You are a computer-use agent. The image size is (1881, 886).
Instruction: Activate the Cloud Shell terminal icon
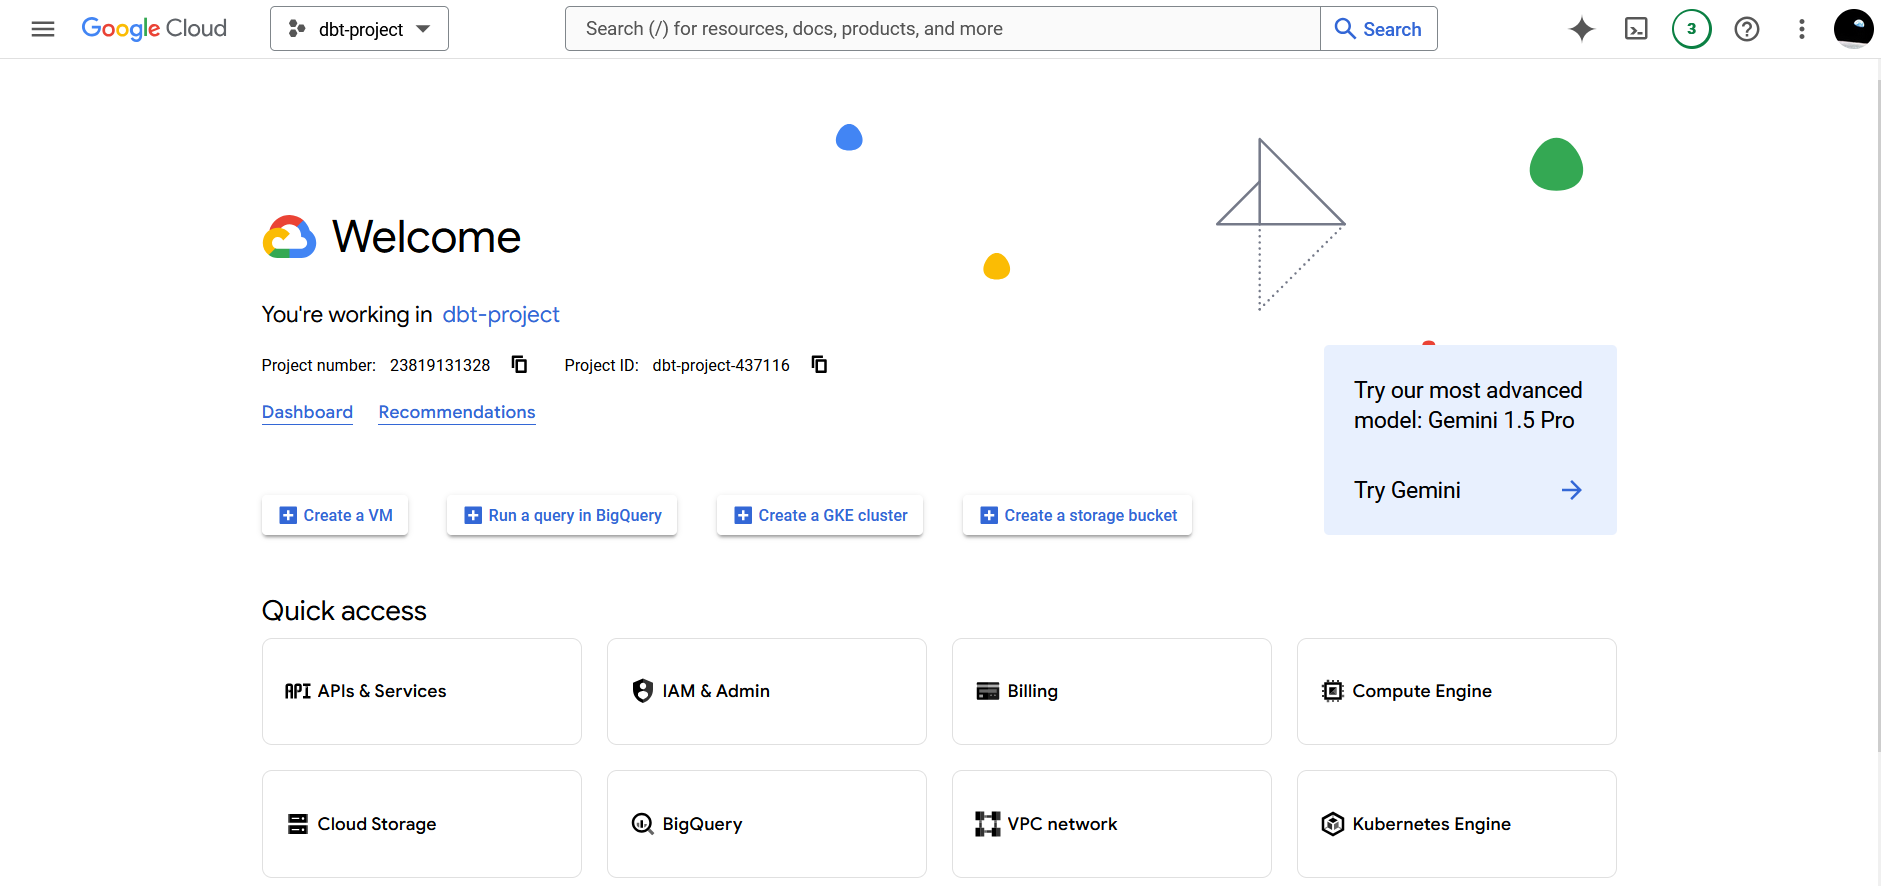click(x=1636, y=29)
